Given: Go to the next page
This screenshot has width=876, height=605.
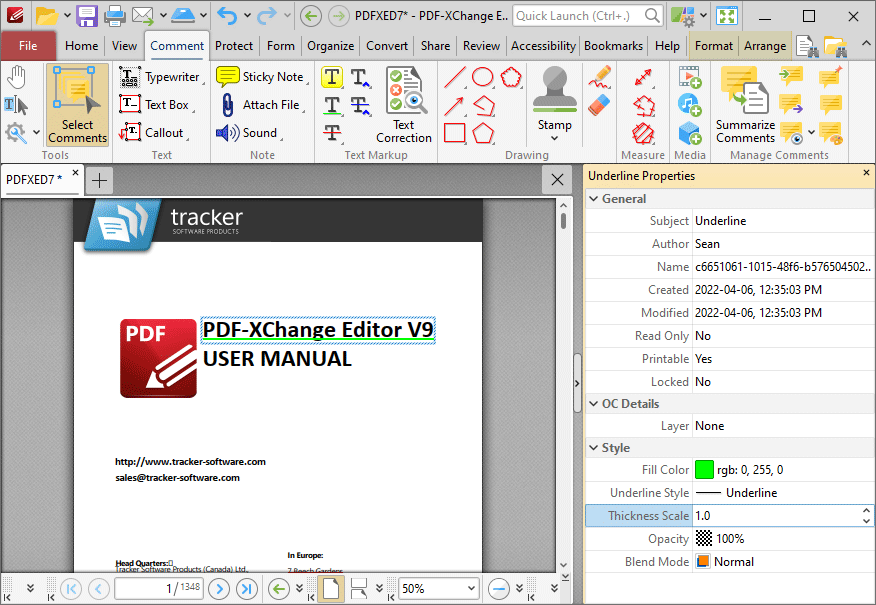Looking at the screenshot, I should pyautogui.click(x=219, y=588).
